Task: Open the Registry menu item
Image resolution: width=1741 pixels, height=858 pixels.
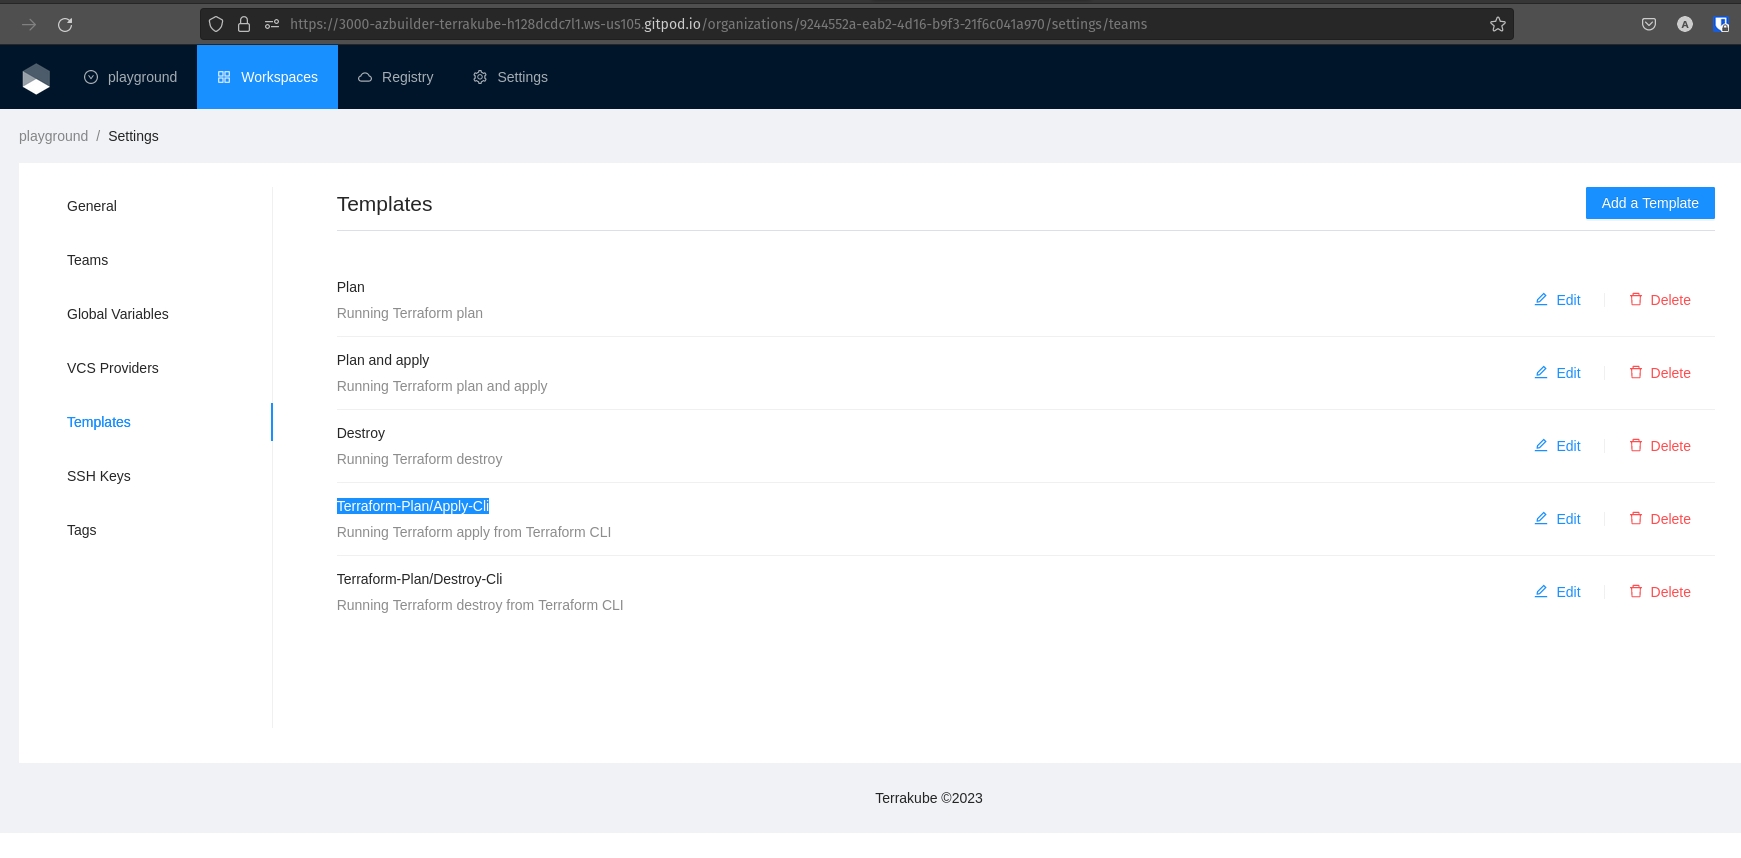Action: 395,77
